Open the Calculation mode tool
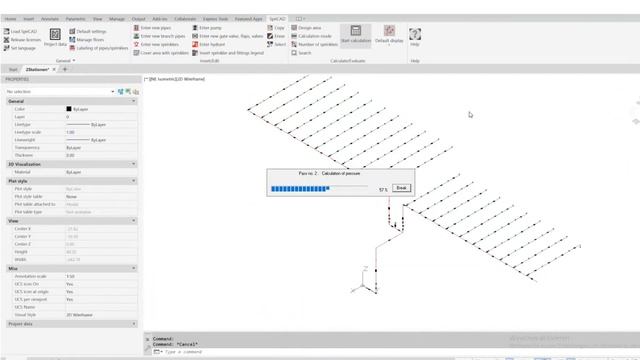The image size is (640, 360). click(x=311, y=36)
